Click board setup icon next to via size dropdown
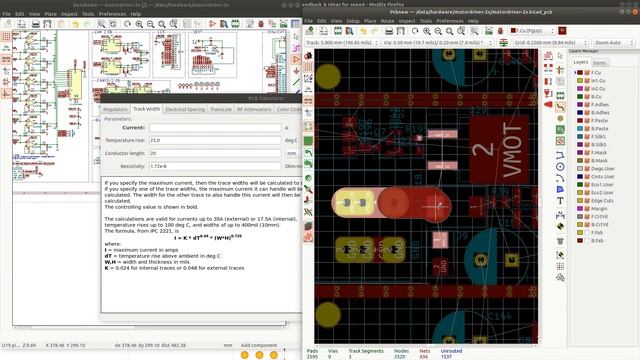The height and width of the screenshot is (360, 640). tap(504, 42)
